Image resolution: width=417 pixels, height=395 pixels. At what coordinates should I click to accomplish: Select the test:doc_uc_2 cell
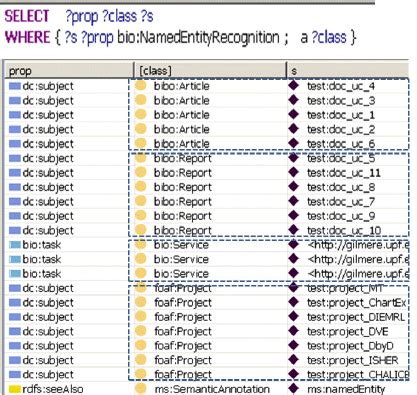[341, 129]
